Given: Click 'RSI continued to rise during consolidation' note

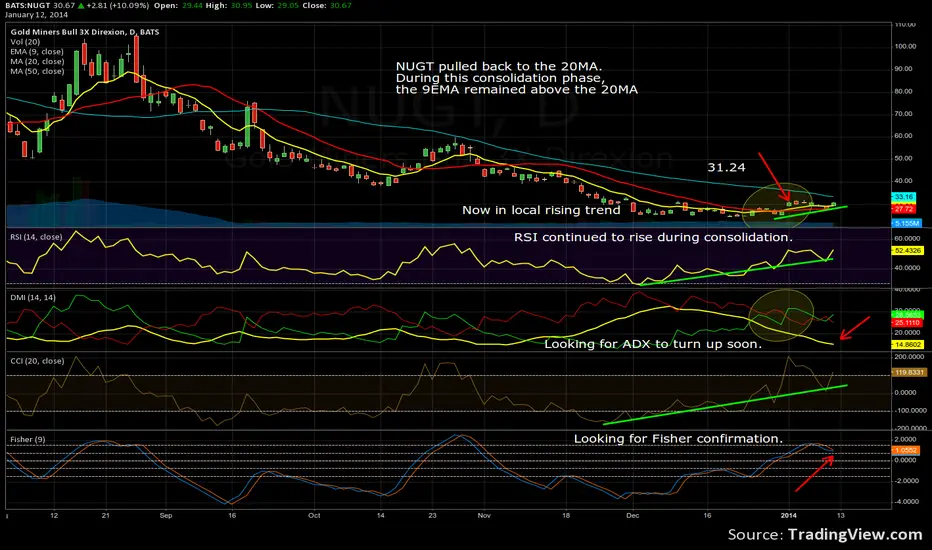Looking at the screenshot, I should pyautogui.click(x=653, y=237).
